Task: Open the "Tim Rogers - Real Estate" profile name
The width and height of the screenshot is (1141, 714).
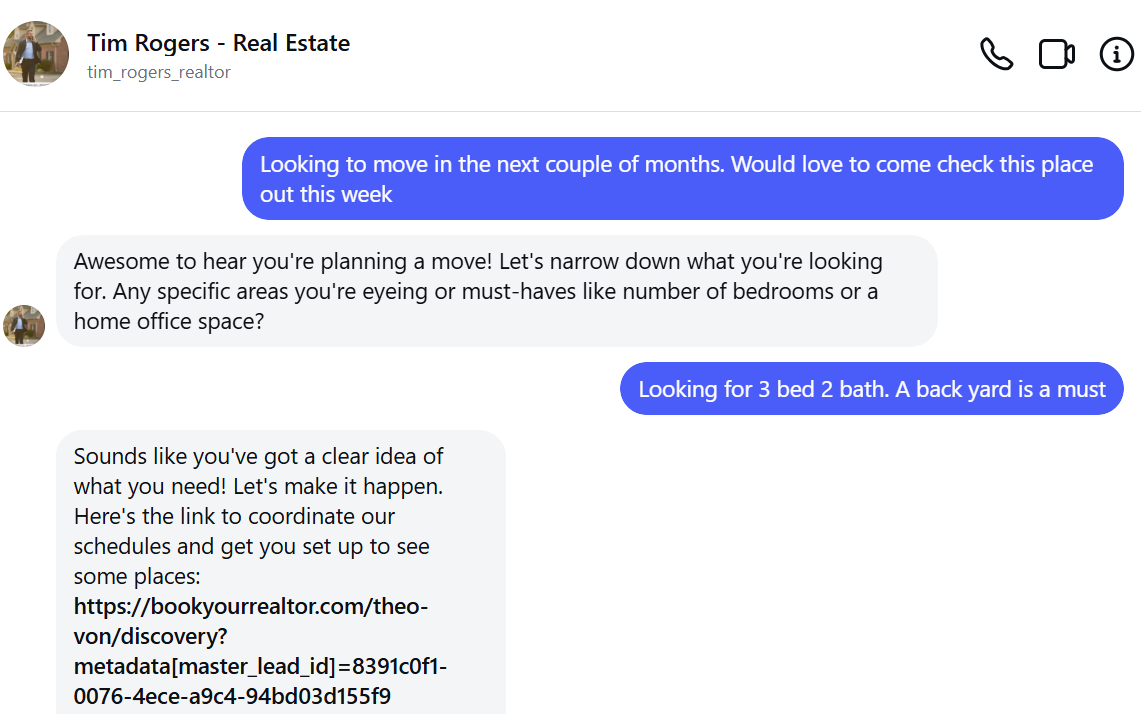Action: [218, 43]
